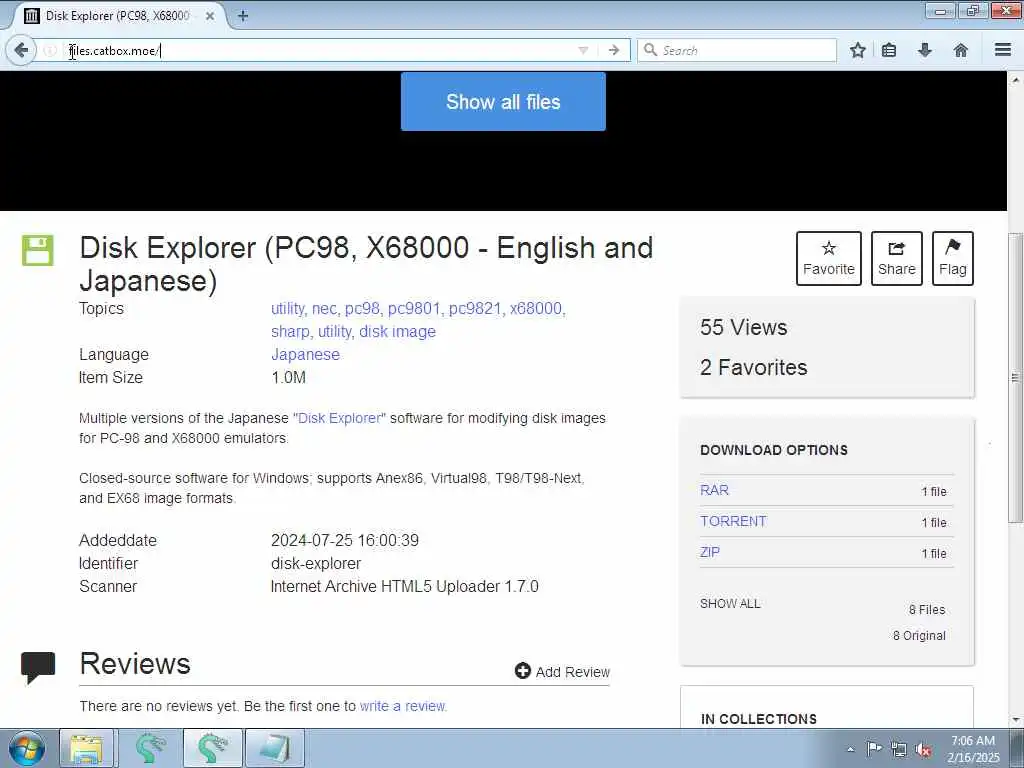This screenshot has height=768, width=1024.
Task: Click the address bar URL field
Action: (x=320, y=50)
